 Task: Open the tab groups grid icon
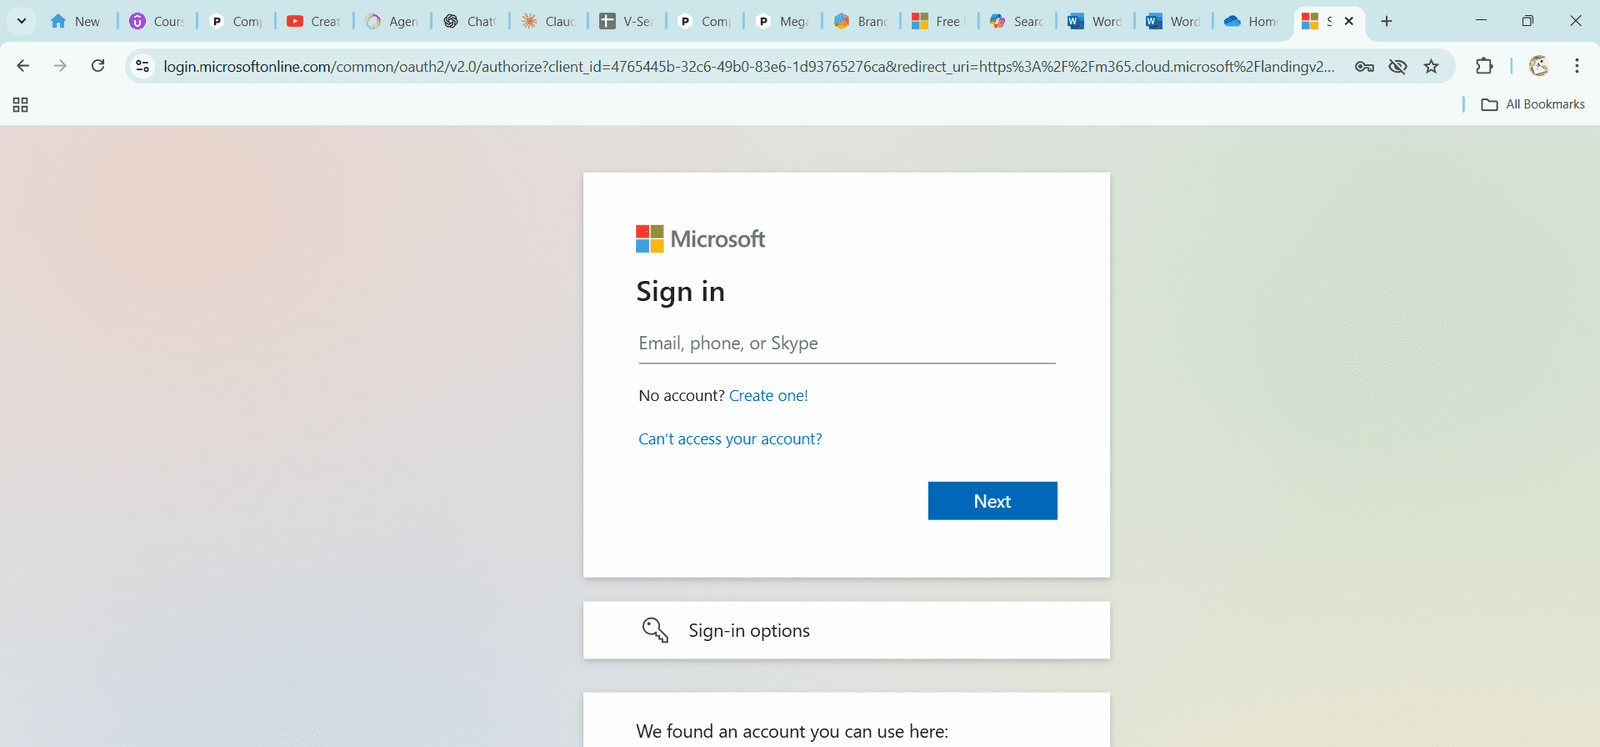(x=20, y=105)
